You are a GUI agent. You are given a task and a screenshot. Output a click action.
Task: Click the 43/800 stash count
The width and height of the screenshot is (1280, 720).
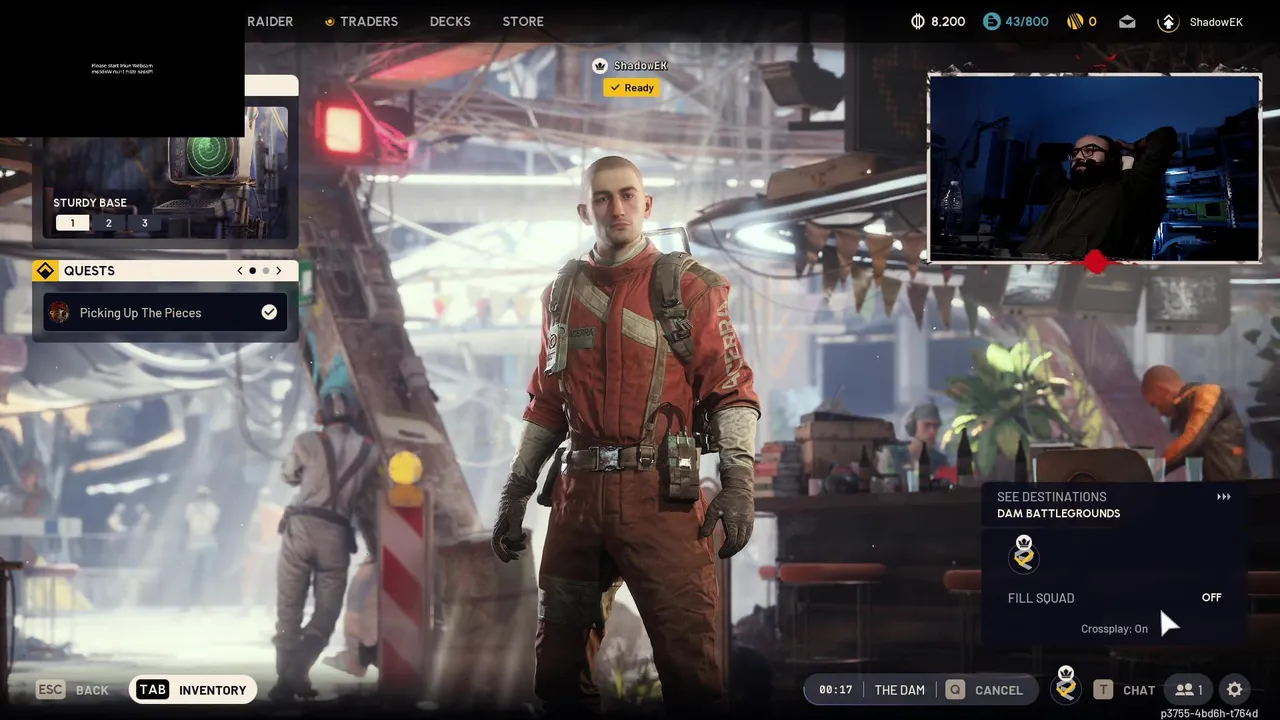pyautogui.click(x=1029, y=21)
